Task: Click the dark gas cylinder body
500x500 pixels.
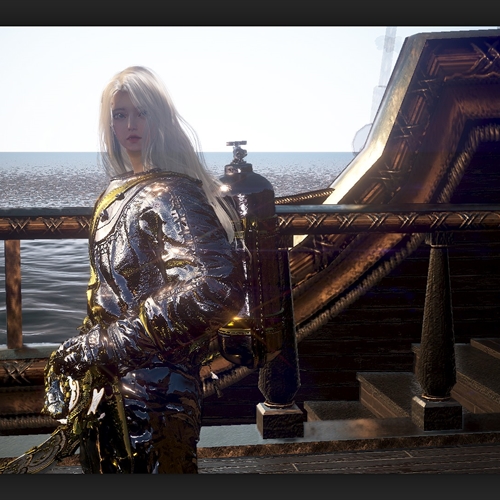Action: [247, 200]
